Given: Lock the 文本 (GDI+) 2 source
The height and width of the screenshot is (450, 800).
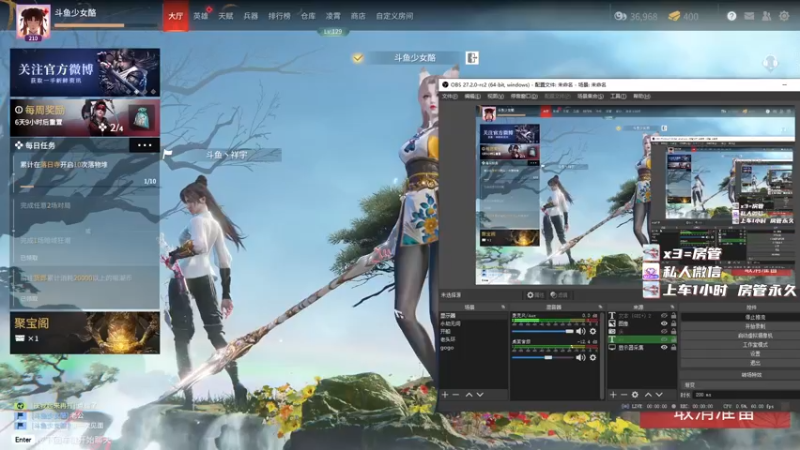Looking at the screenshot, I should point(673,316).
